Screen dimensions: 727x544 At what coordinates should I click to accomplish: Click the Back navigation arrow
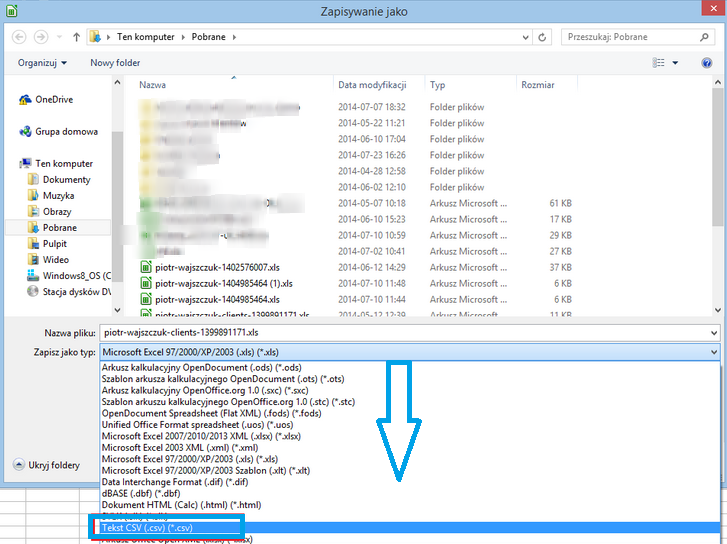(19, 37)
